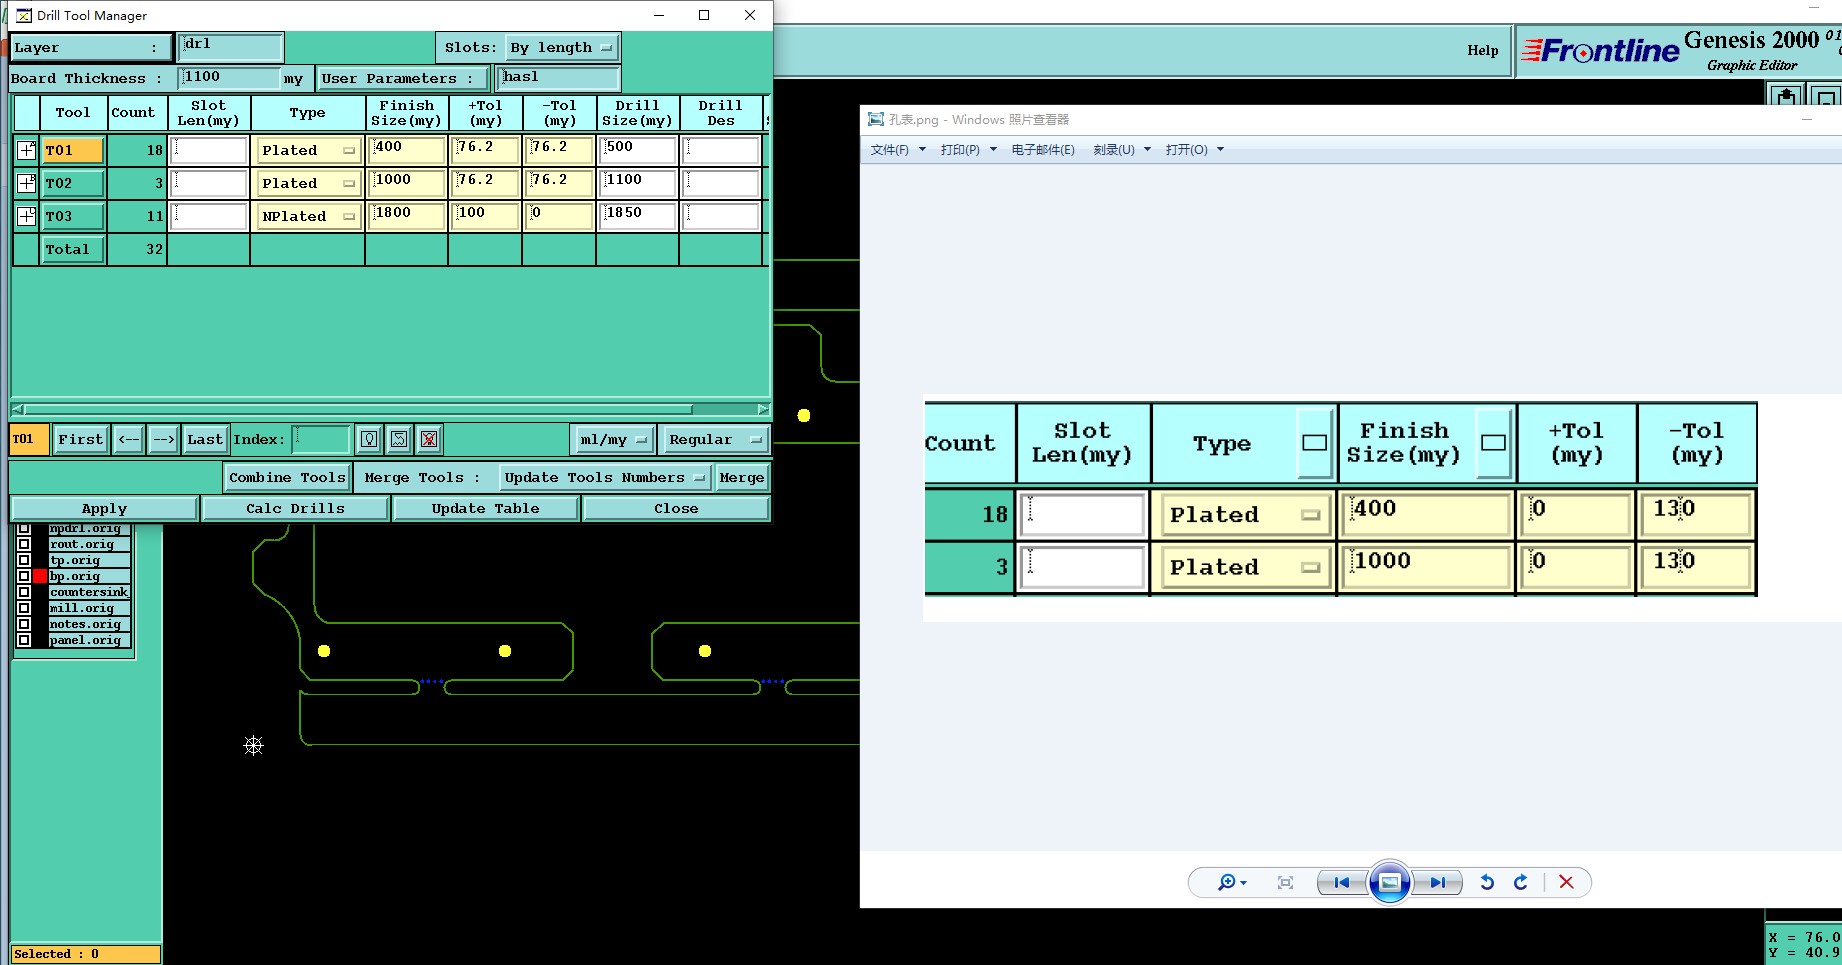Click the T01 Finish Size field

[x=407, y=150]
